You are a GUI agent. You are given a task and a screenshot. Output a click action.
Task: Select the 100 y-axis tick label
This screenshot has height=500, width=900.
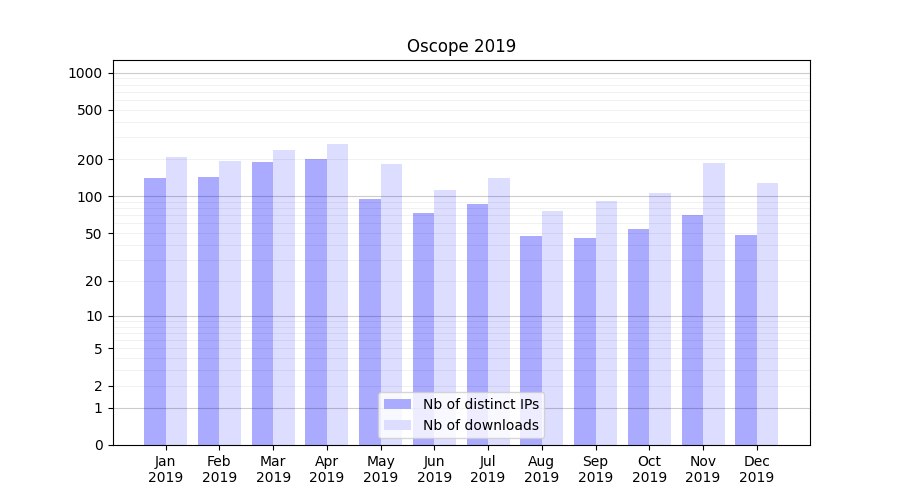click(89, 197)
